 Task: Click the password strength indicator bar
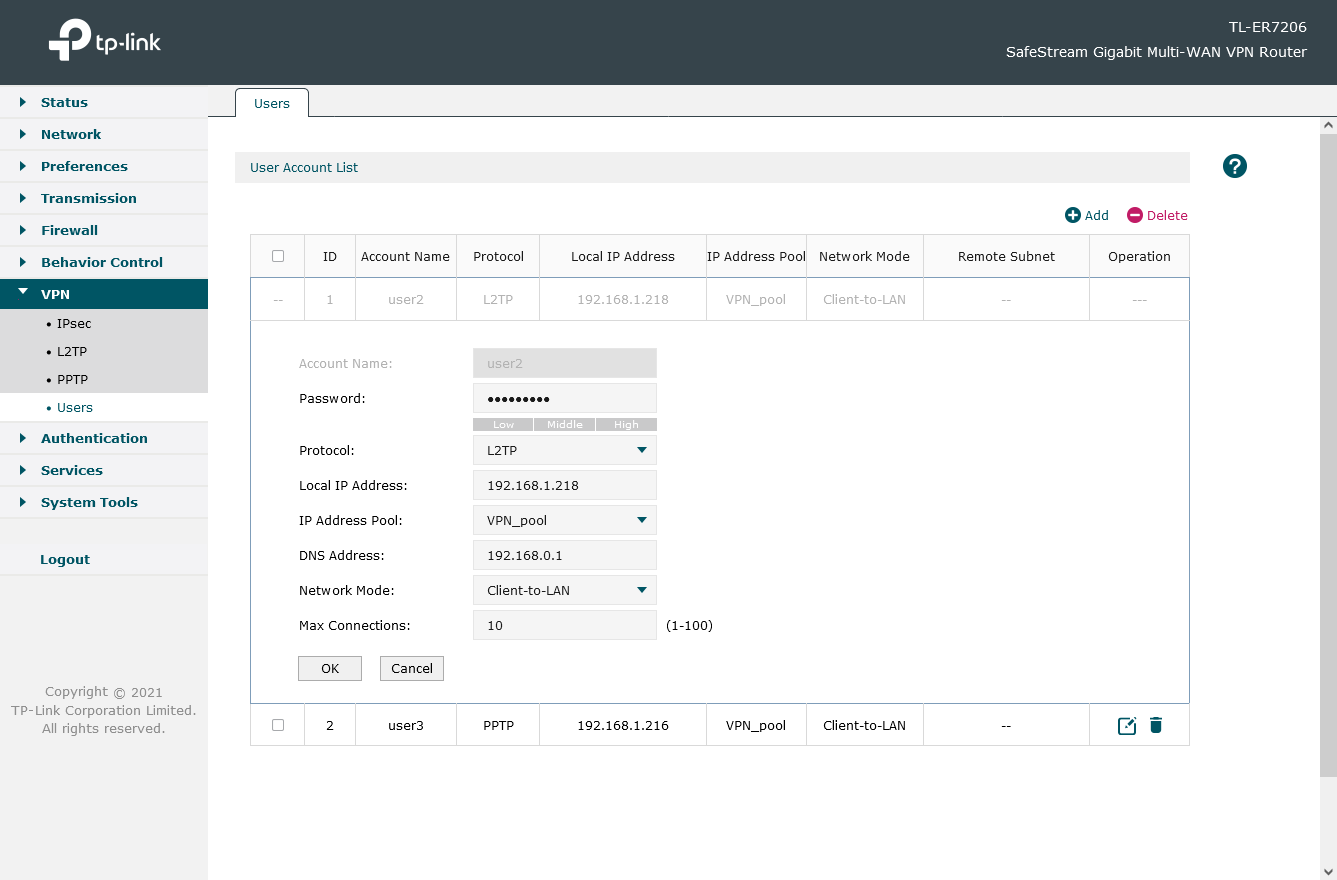564,424
